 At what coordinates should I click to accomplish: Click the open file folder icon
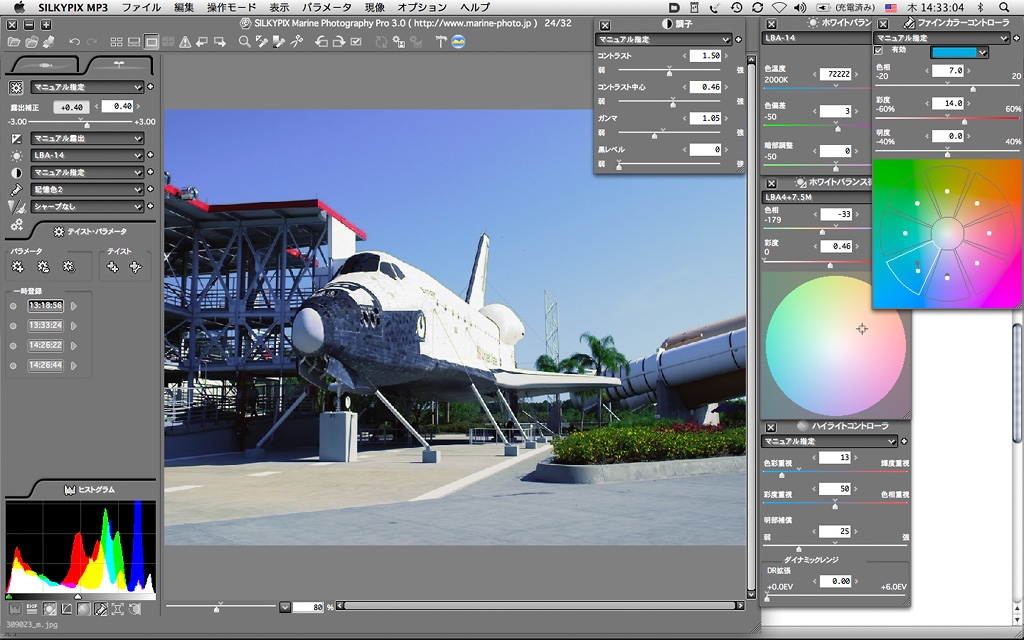(x=14, y=42)
